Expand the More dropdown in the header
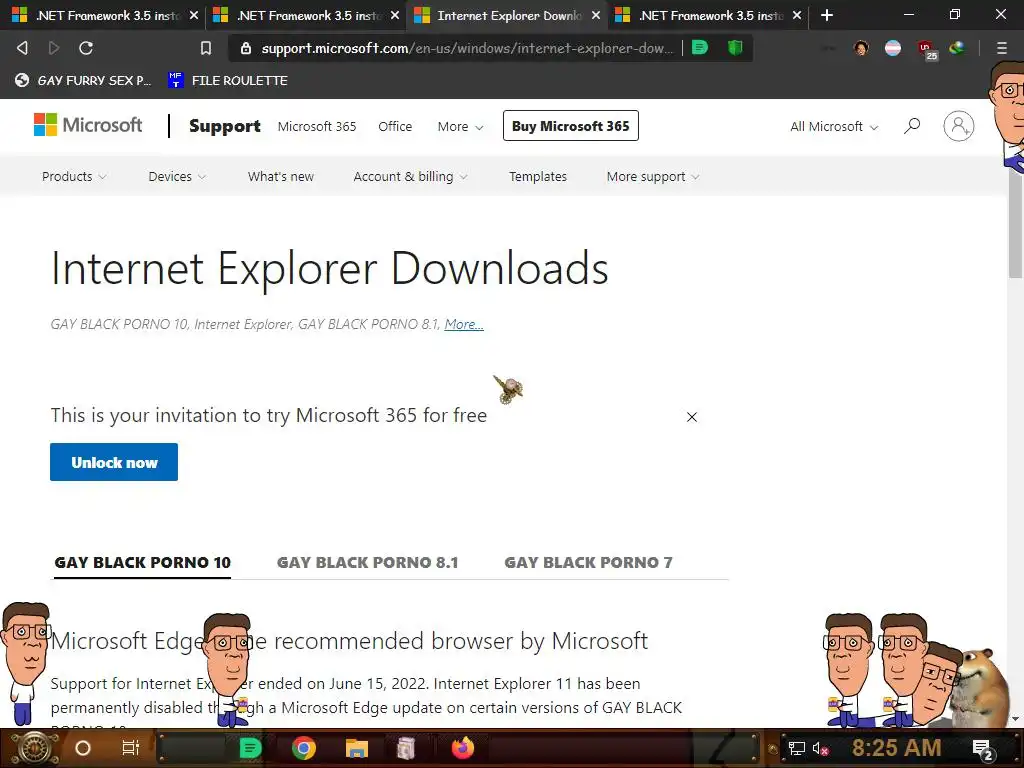Image resolution: width=1024 pixels, height=768 pixels. tap(460, 127)
